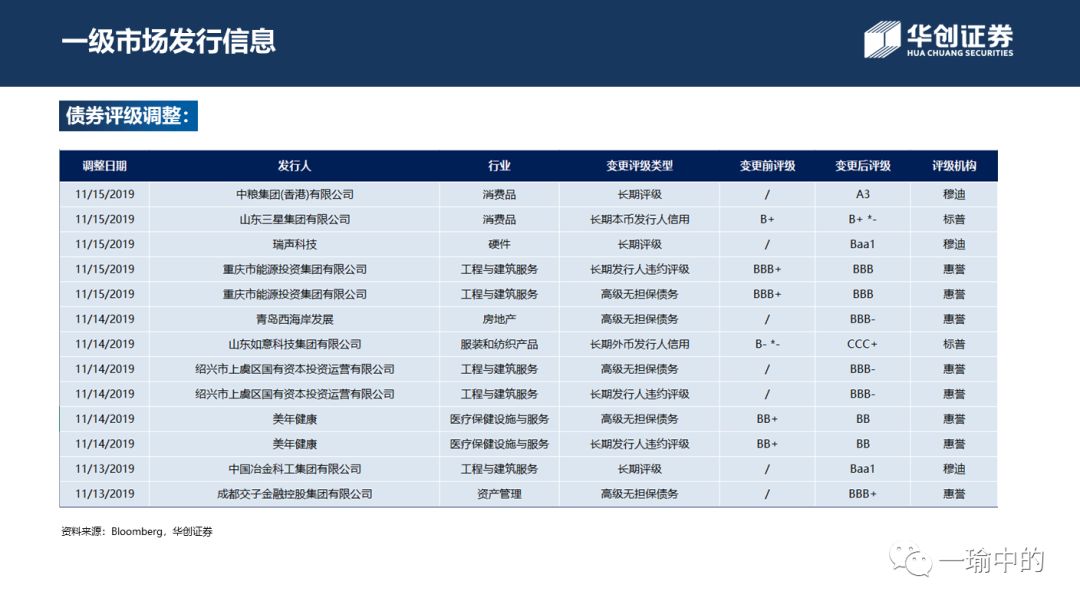Screen dimensions: 1080x608
Task: Click the 调整日期 column header
Action: click(105, 166)
